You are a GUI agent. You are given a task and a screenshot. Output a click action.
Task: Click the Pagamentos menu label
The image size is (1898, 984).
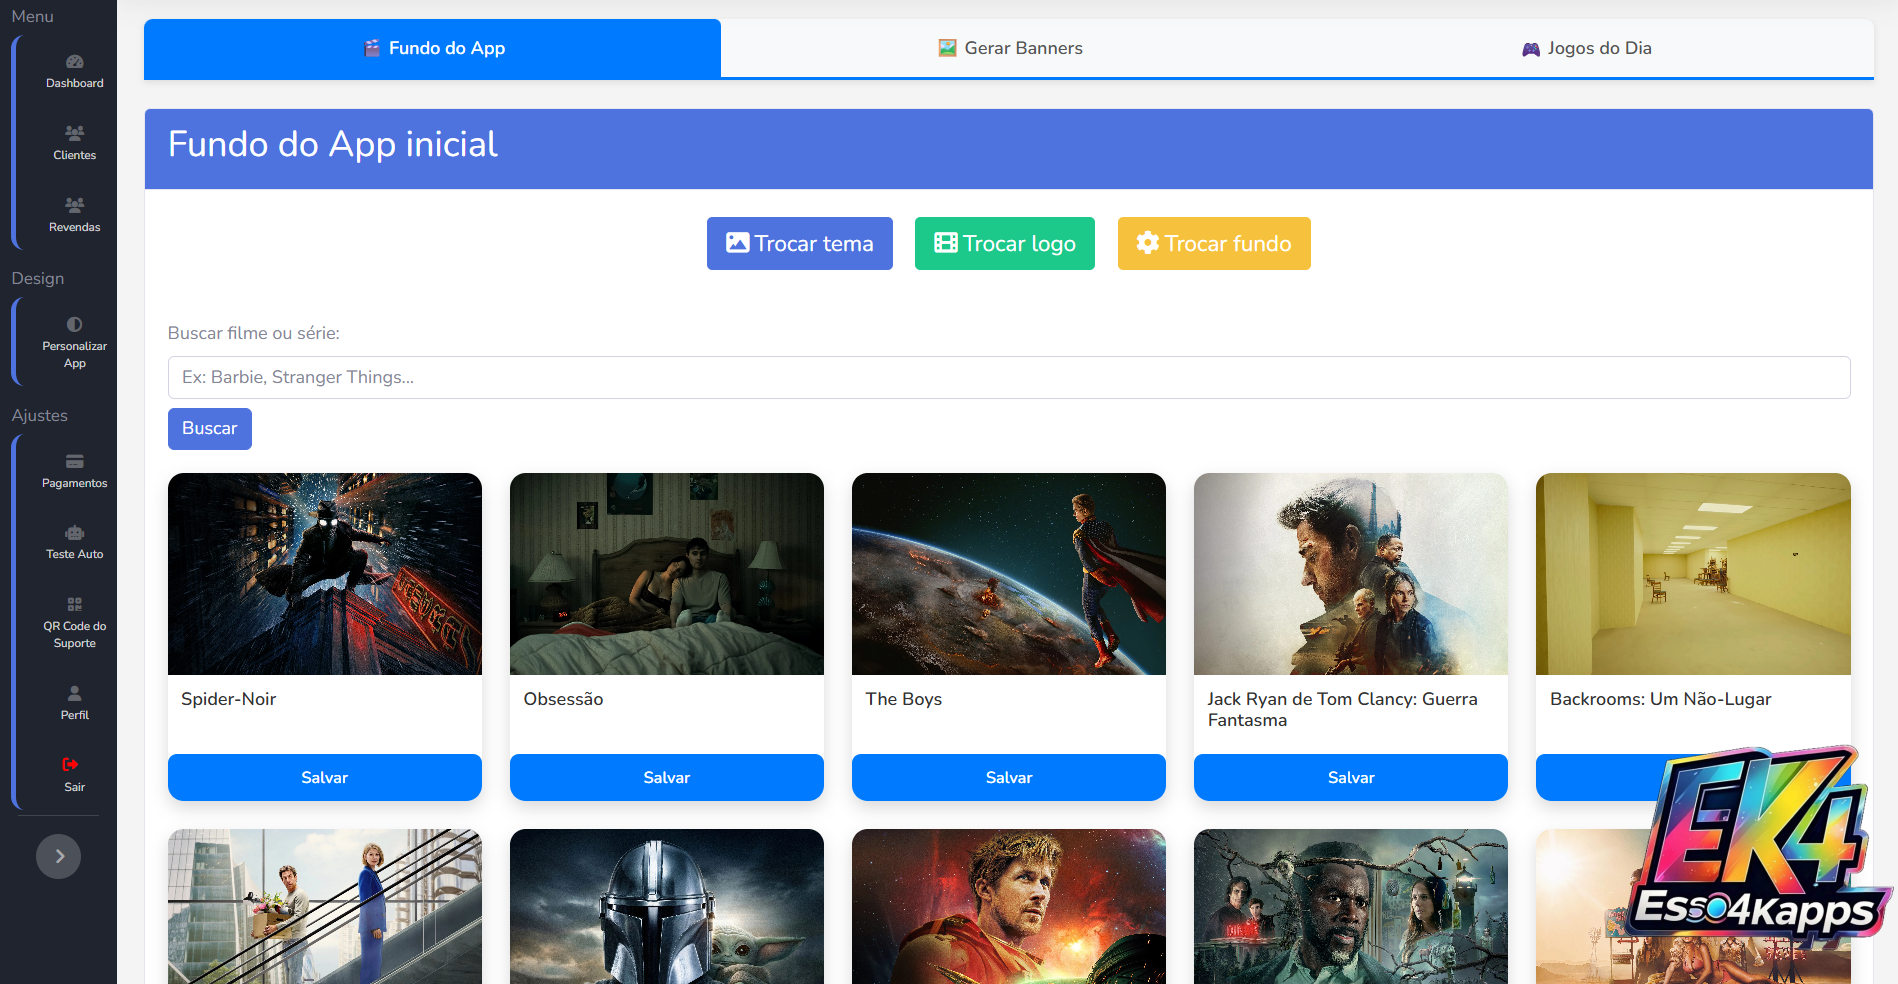coord(74,483)
